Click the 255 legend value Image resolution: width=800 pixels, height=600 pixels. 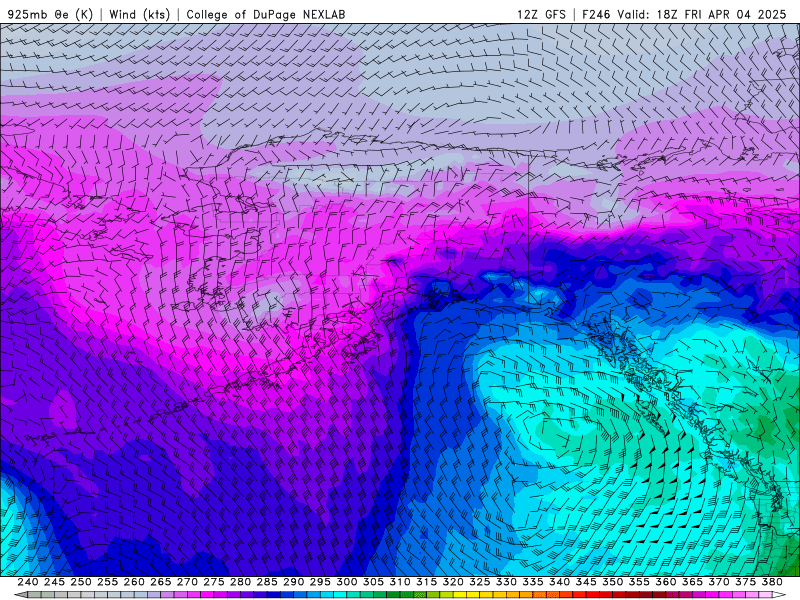click(107, 582)
